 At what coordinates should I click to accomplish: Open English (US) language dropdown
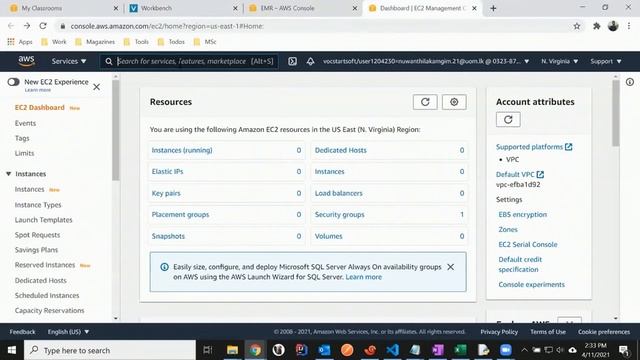pos(68,332)
